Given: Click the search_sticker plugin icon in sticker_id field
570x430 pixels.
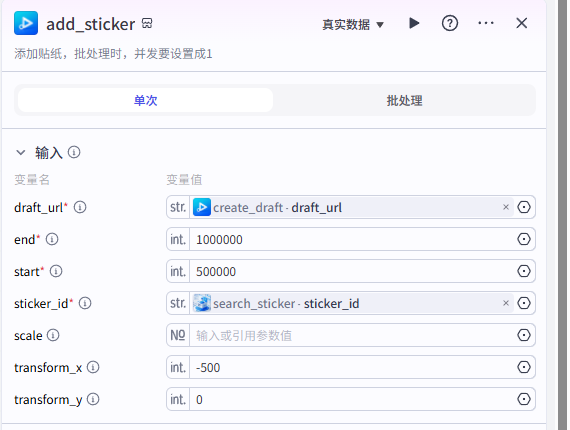Looking at the screenshot, I should tap(202, 303).
